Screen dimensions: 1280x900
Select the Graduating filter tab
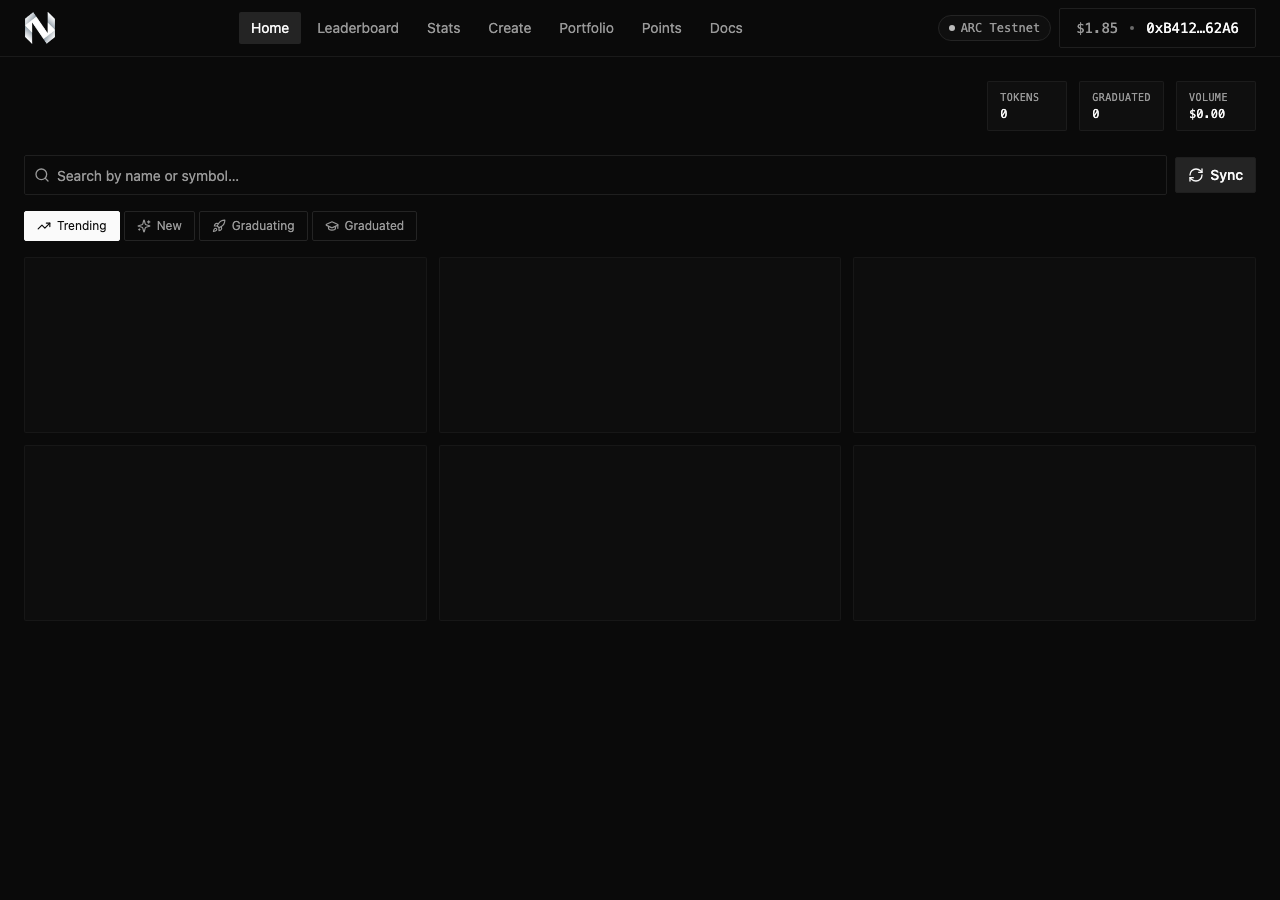tap(253, 226)
